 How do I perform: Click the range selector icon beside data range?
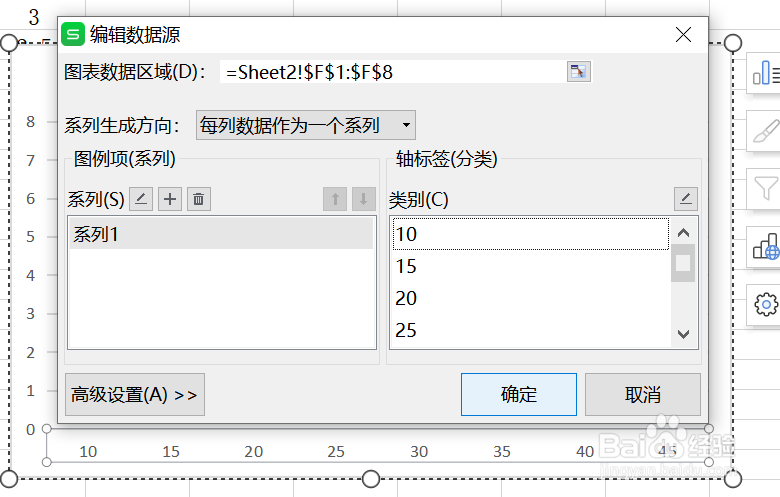(579, 71)
